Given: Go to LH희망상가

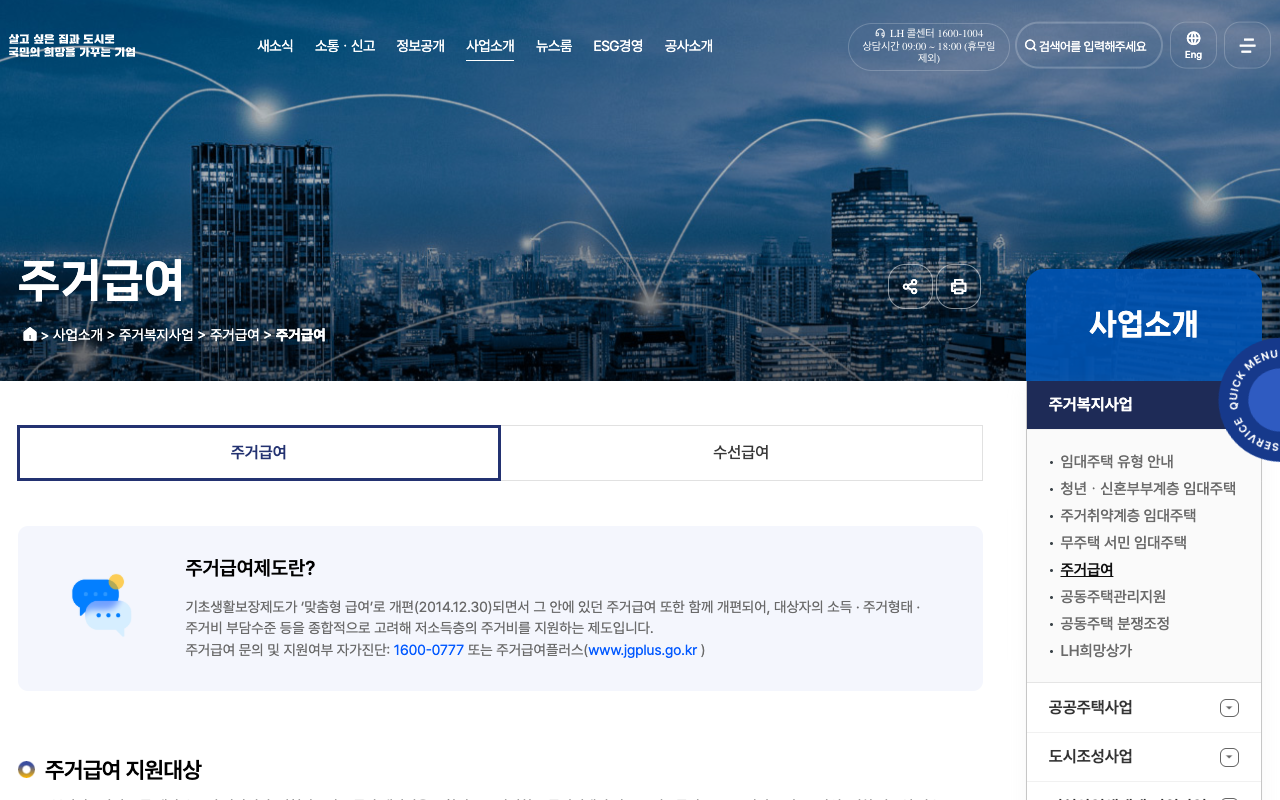Looking at the screenshot, I should 1096,651.
